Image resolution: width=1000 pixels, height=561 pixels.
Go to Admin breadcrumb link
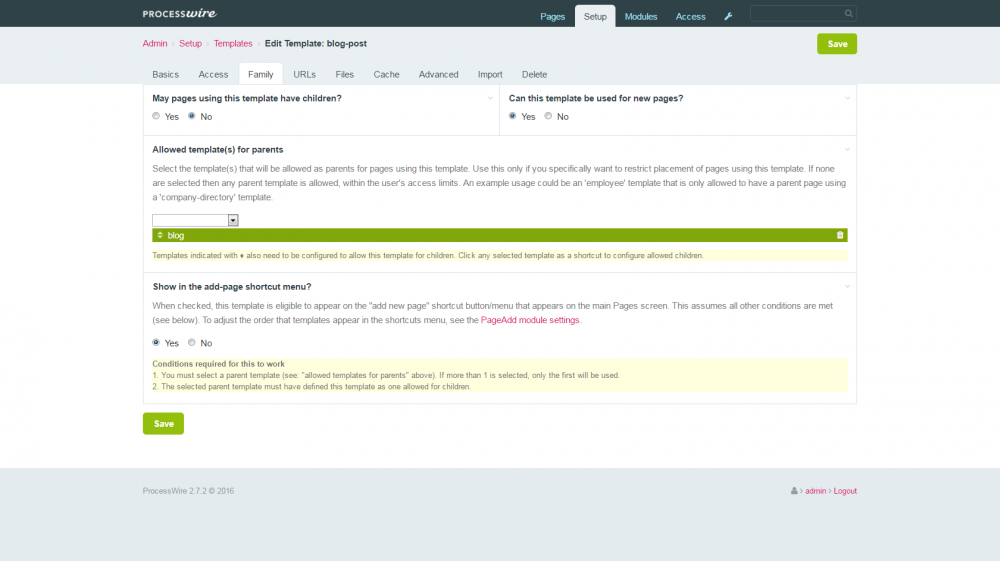(155, 43)
